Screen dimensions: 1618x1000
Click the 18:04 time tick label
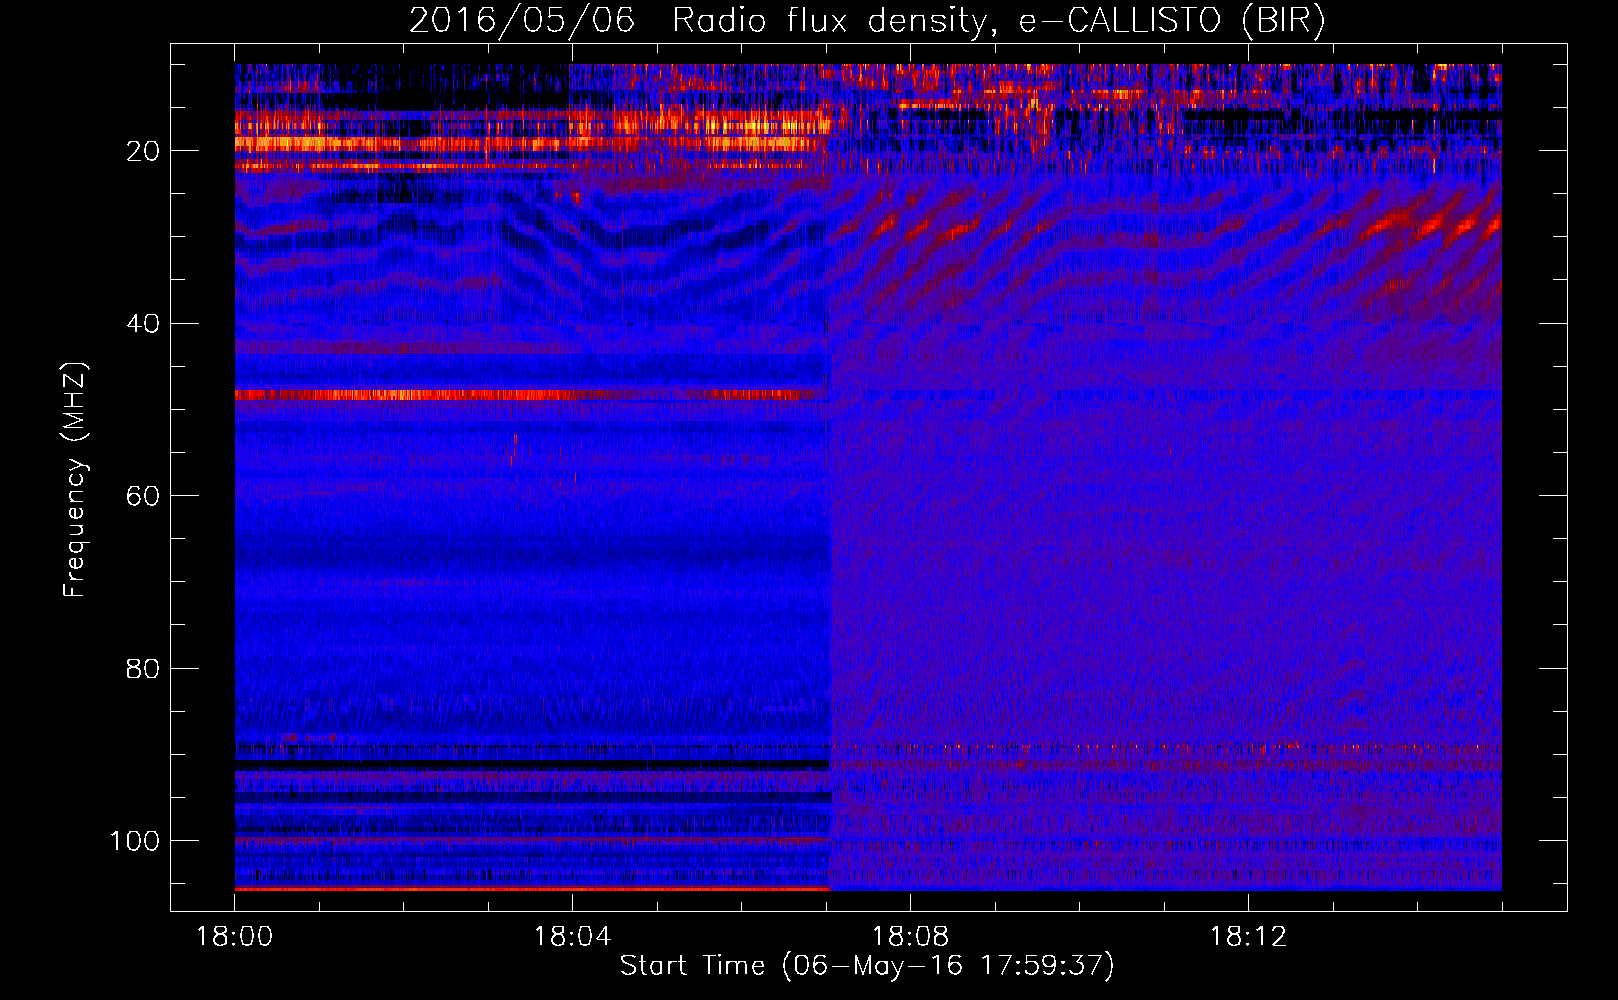pos(572,937)
